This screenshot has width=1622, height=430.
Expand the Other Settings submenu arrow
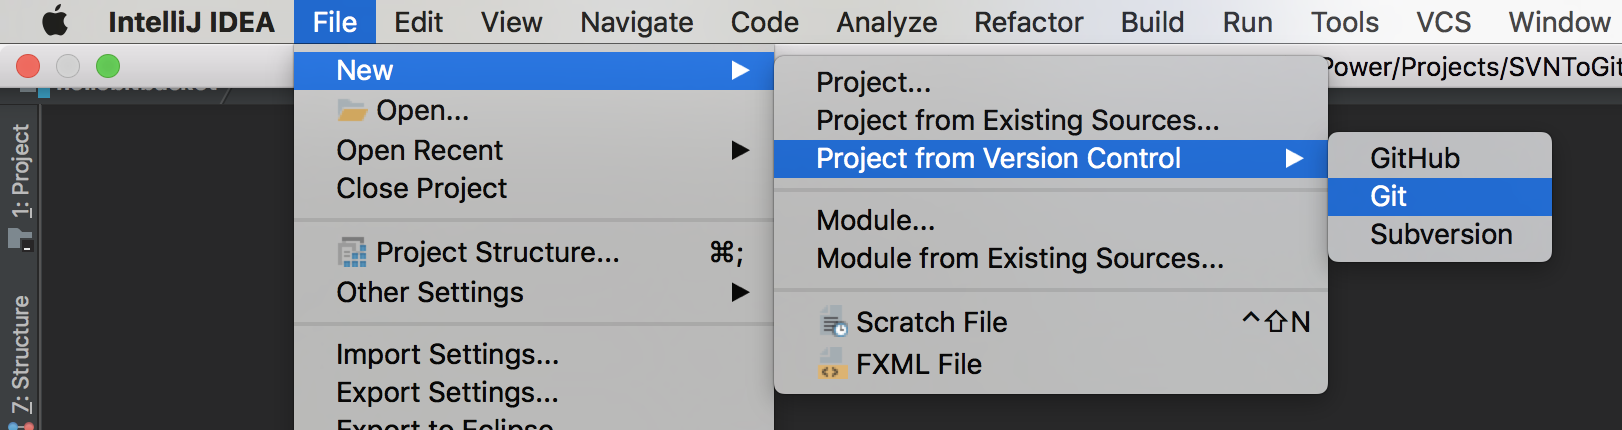pos(740,292)
